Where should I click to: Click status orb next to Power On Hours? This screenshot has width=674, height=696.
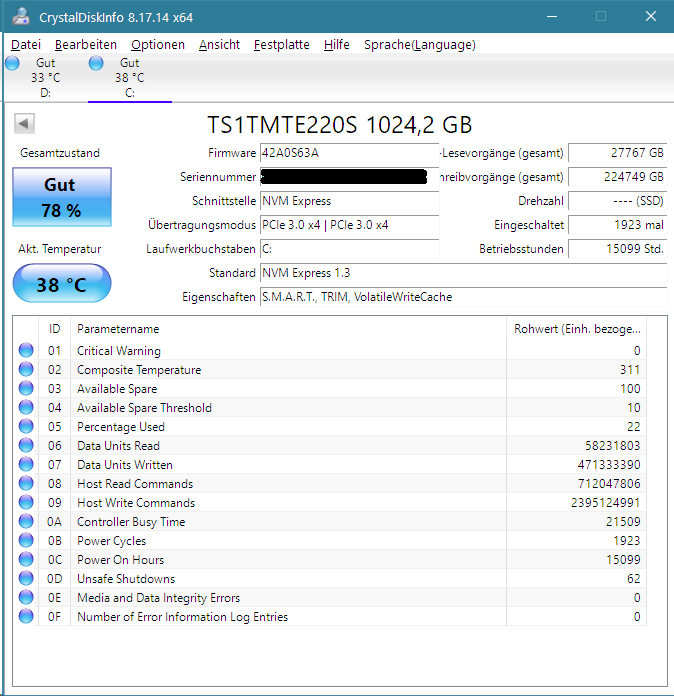coord(26,559)
